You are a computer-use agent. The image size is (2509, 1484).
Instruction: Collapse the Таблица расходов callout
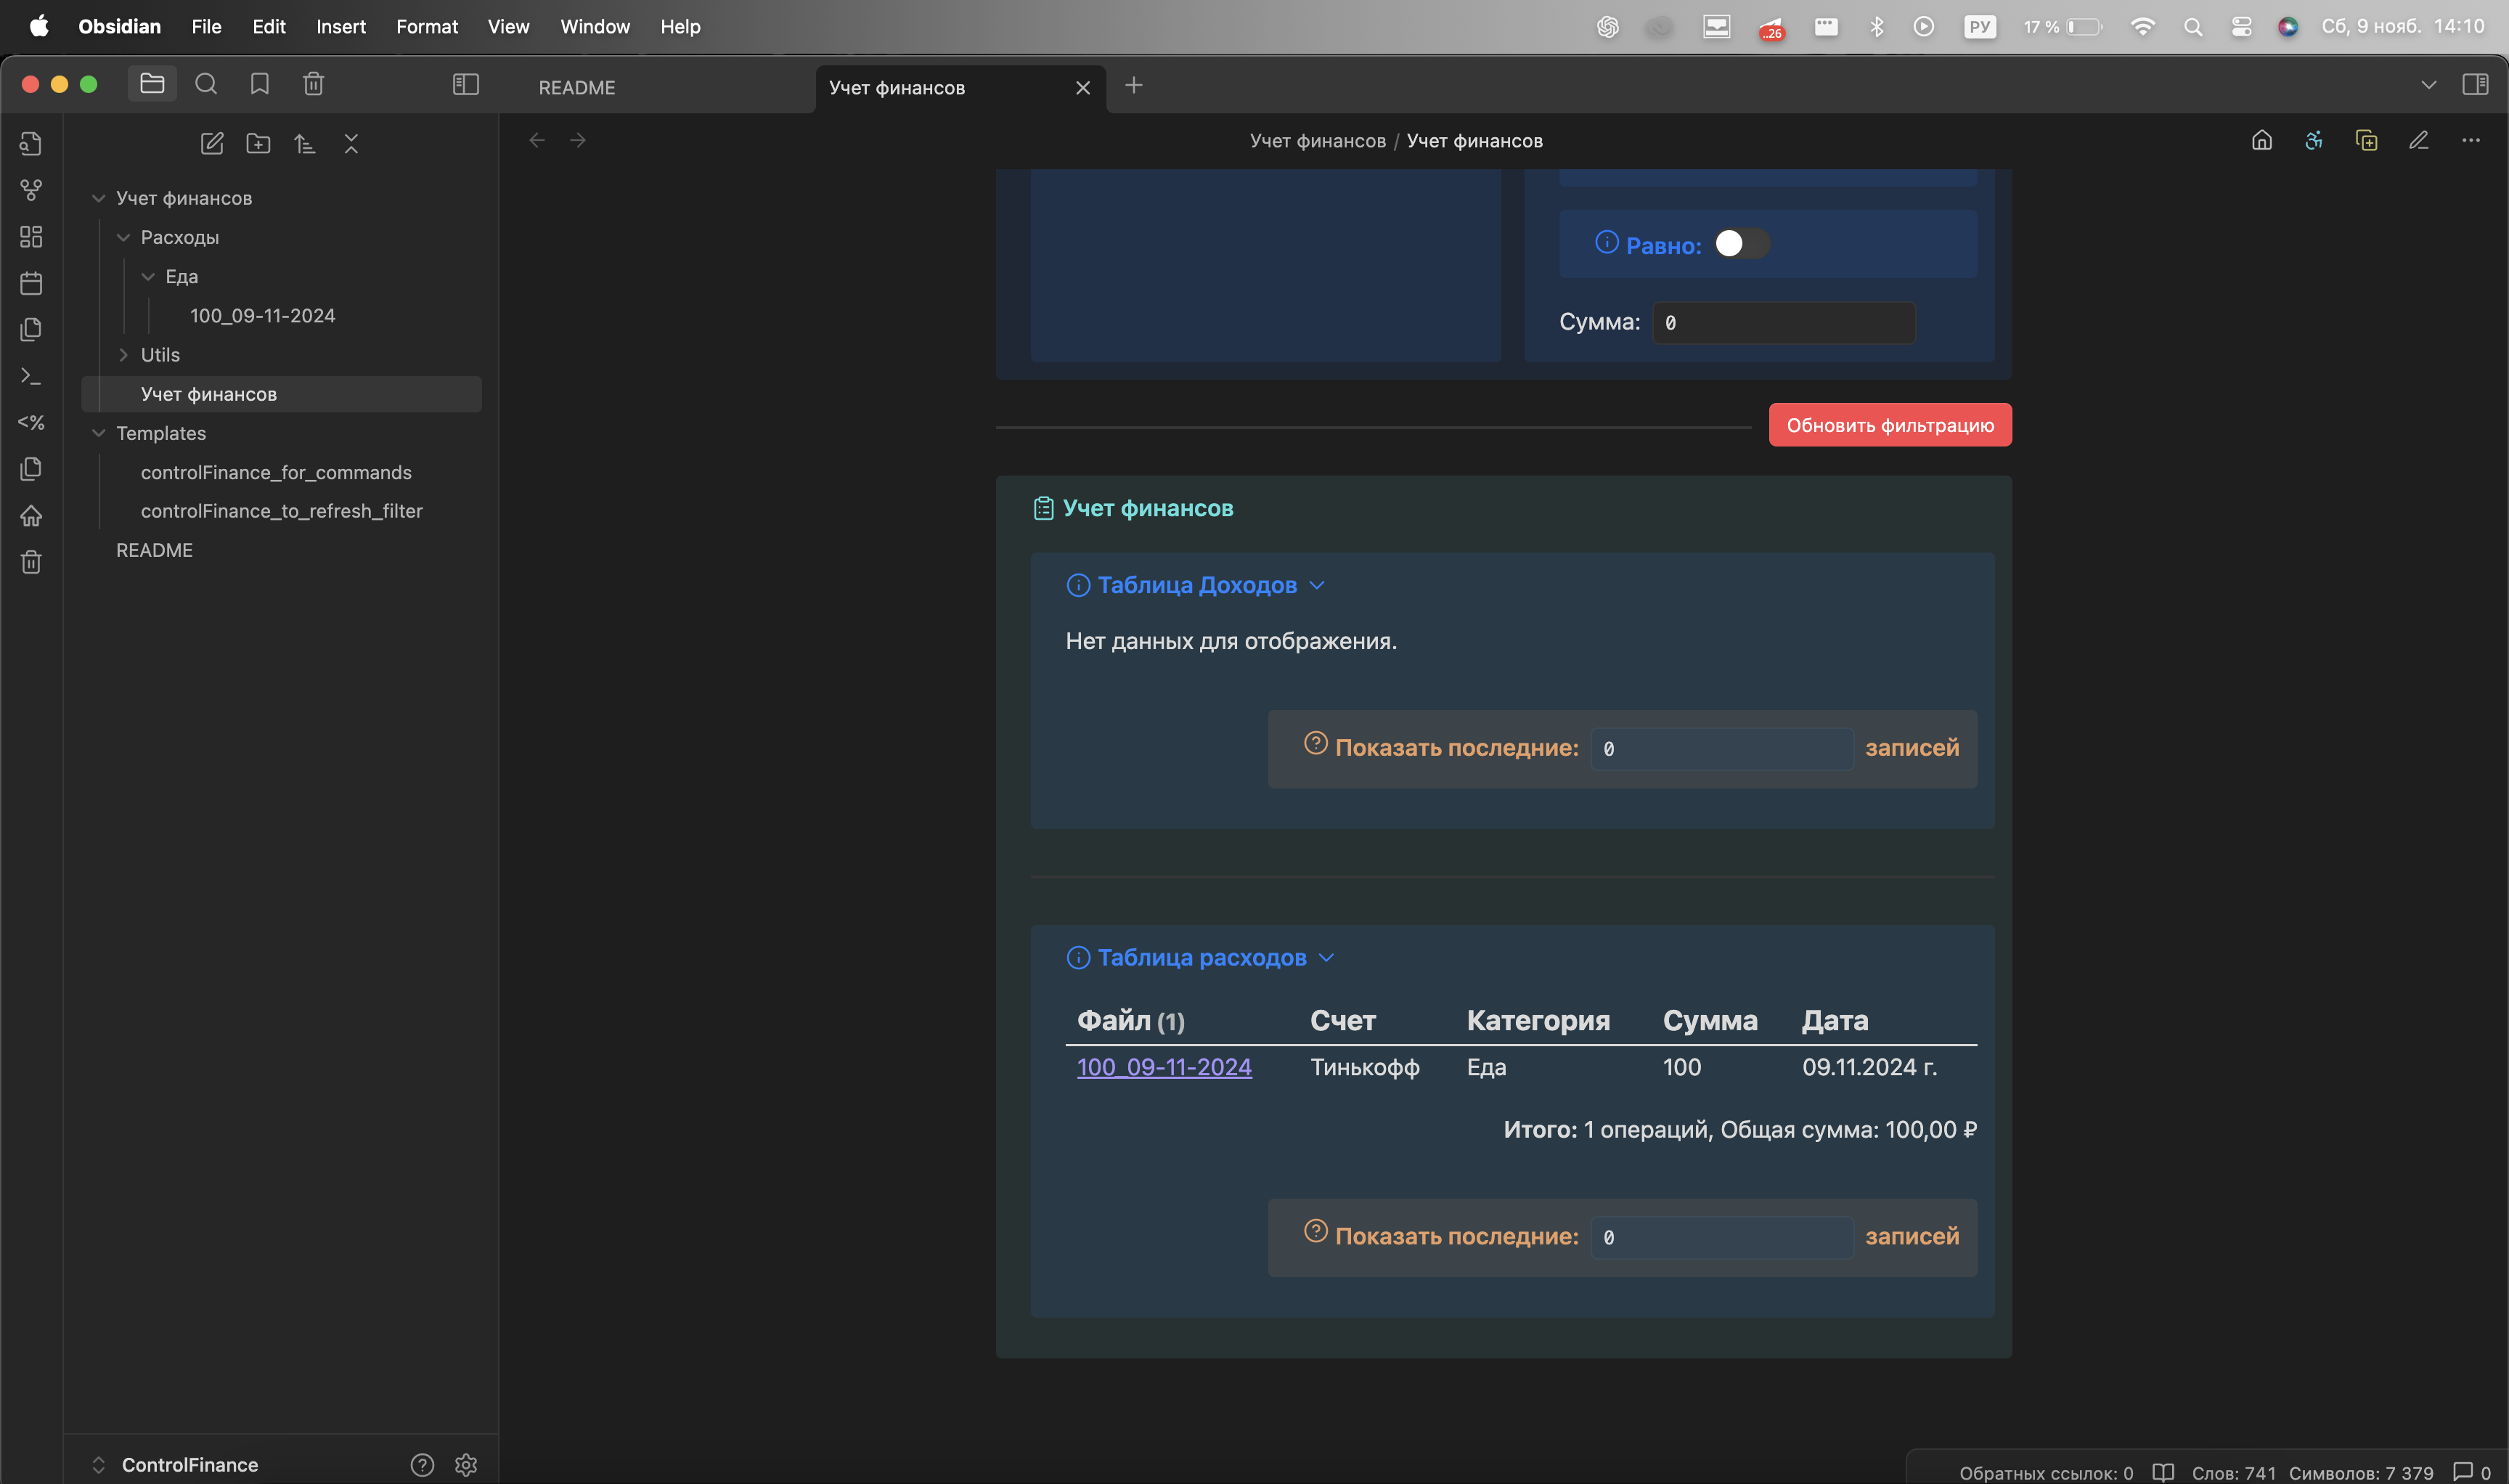[1326, 958]
